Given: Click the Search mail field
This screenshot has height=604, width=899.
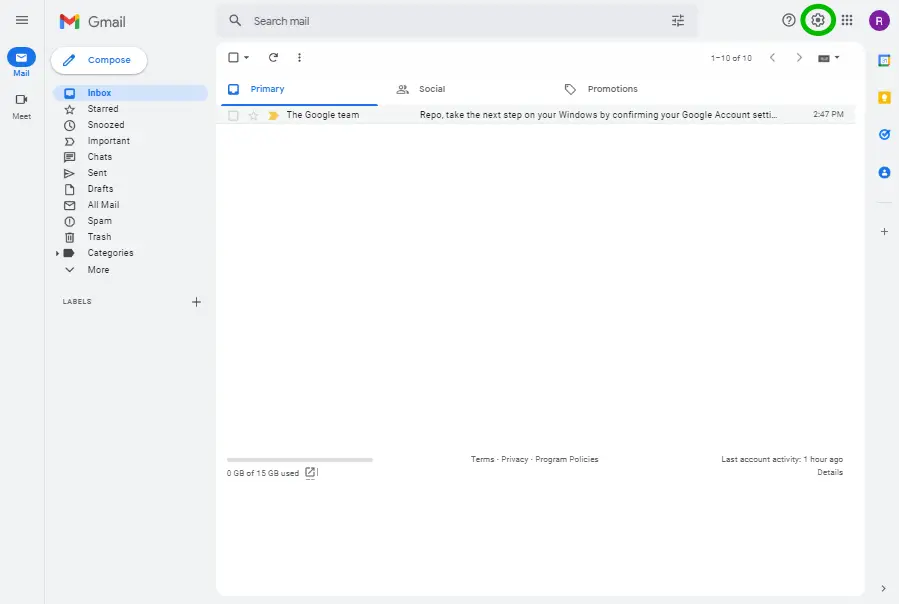Looking at the screenshot, I should (457, 21).
